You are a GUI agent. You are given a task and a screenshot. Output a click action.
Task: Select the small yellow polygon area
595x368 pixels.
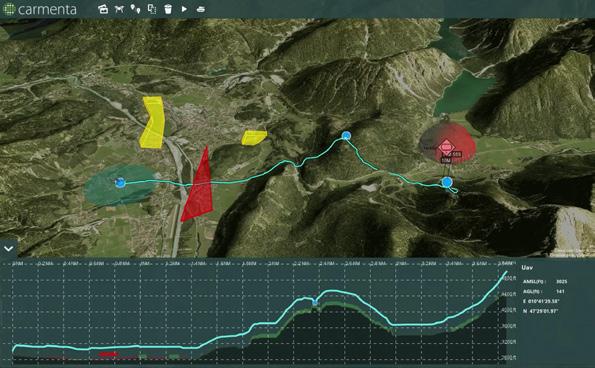[253, 138]
